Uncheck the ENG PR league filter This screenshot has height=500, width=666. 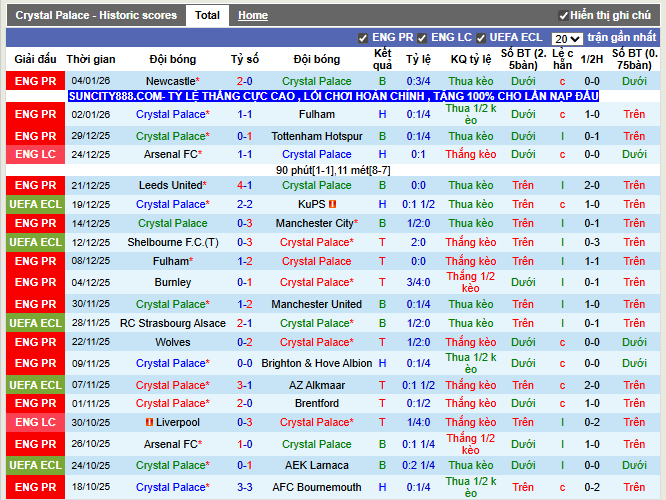[363, 38]
